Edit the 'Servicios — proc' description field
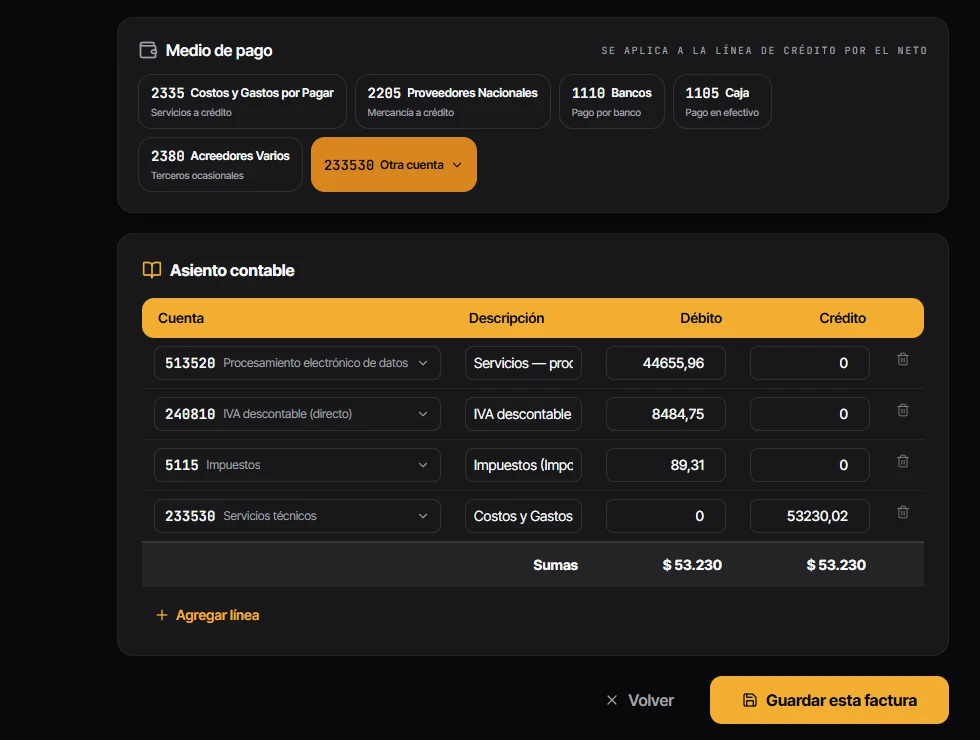The width and height of the screenshot is (980, 740). (x=523, y=363)
